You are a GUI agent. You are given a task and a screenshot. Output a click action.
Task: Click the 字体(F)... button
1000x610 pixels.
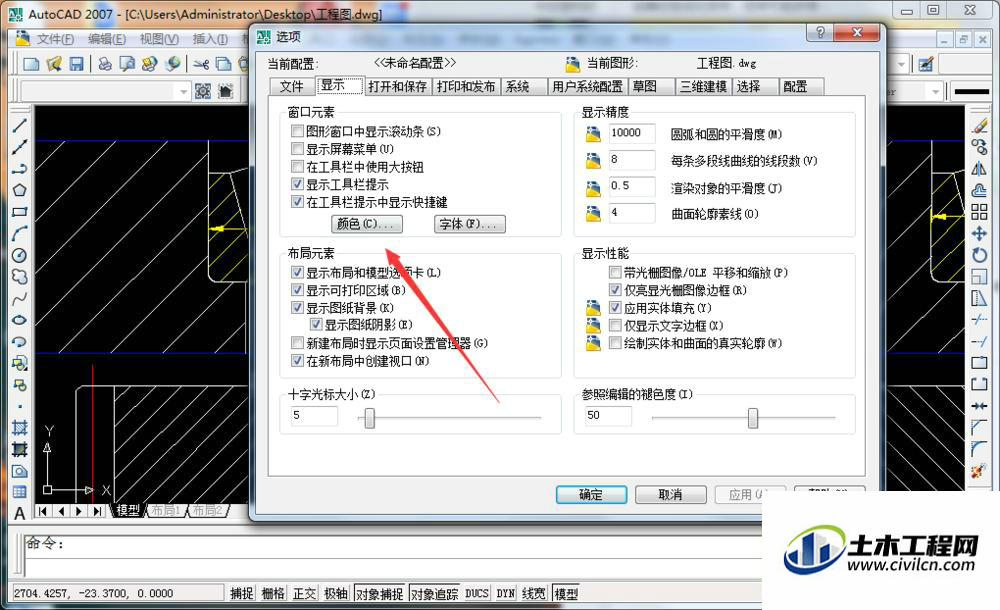click(469, 224)
